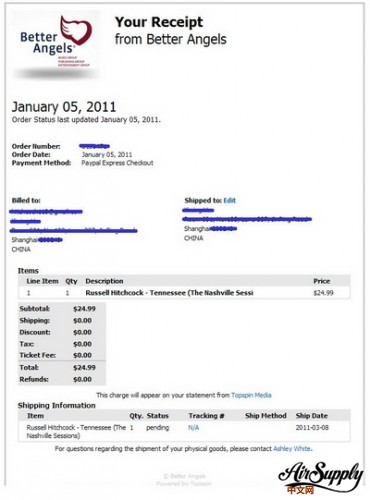The width and height of the screenshot is (370, 500).
Task: Click the Tracking # column header
Action: (206, 416)
